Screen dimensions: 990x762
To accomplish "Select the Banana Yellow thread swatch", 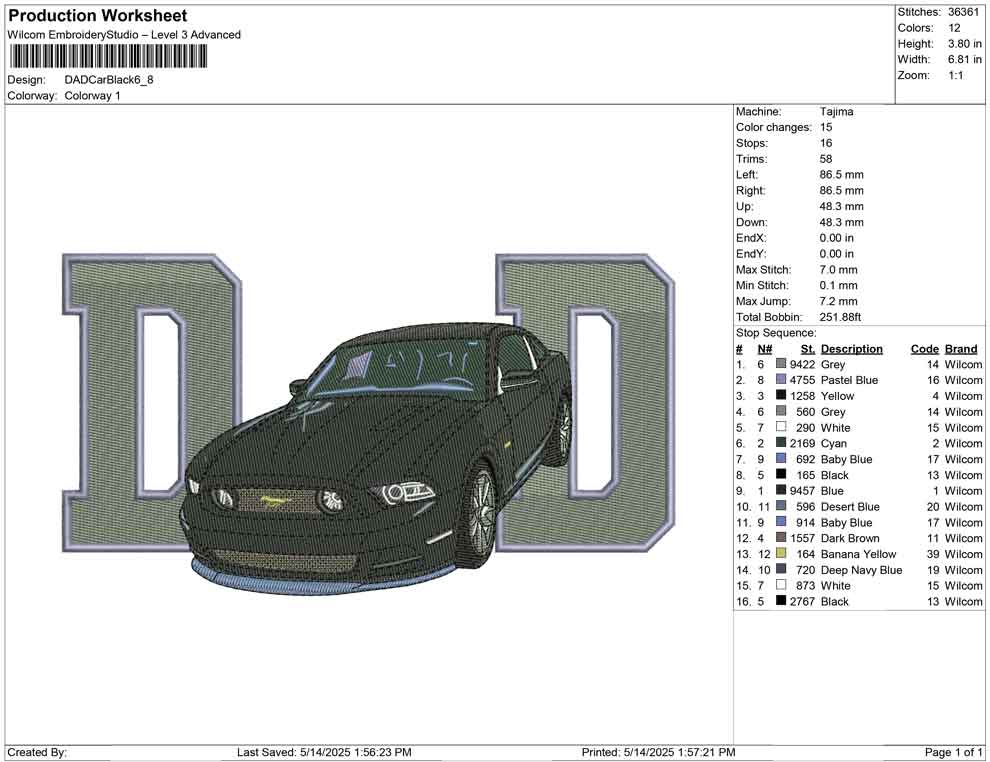I will tap(781, 554).
